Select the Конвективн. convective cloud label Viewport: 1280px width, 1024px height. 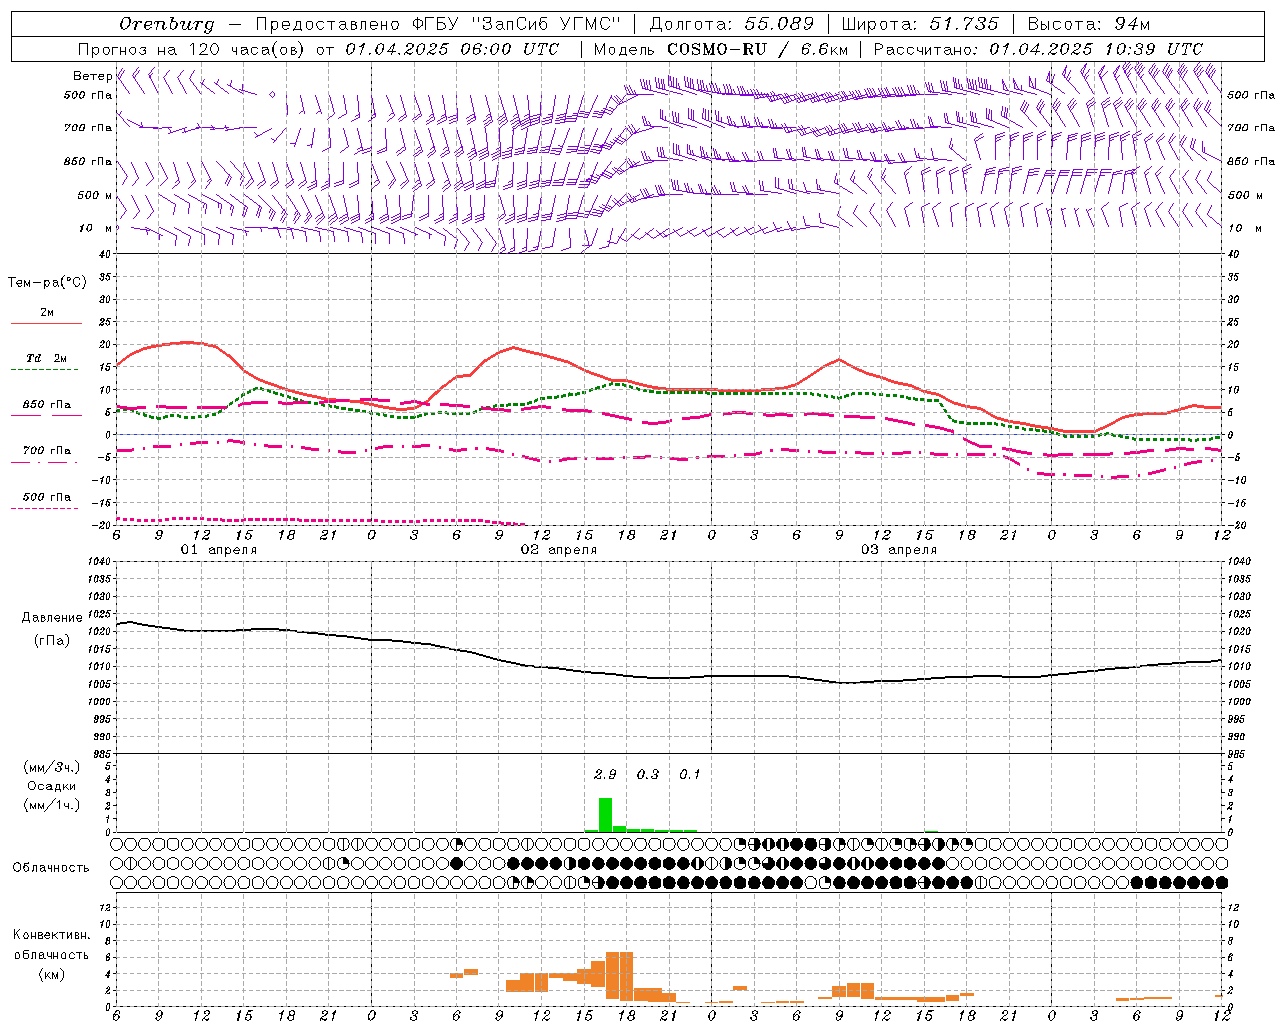point(51,935)
